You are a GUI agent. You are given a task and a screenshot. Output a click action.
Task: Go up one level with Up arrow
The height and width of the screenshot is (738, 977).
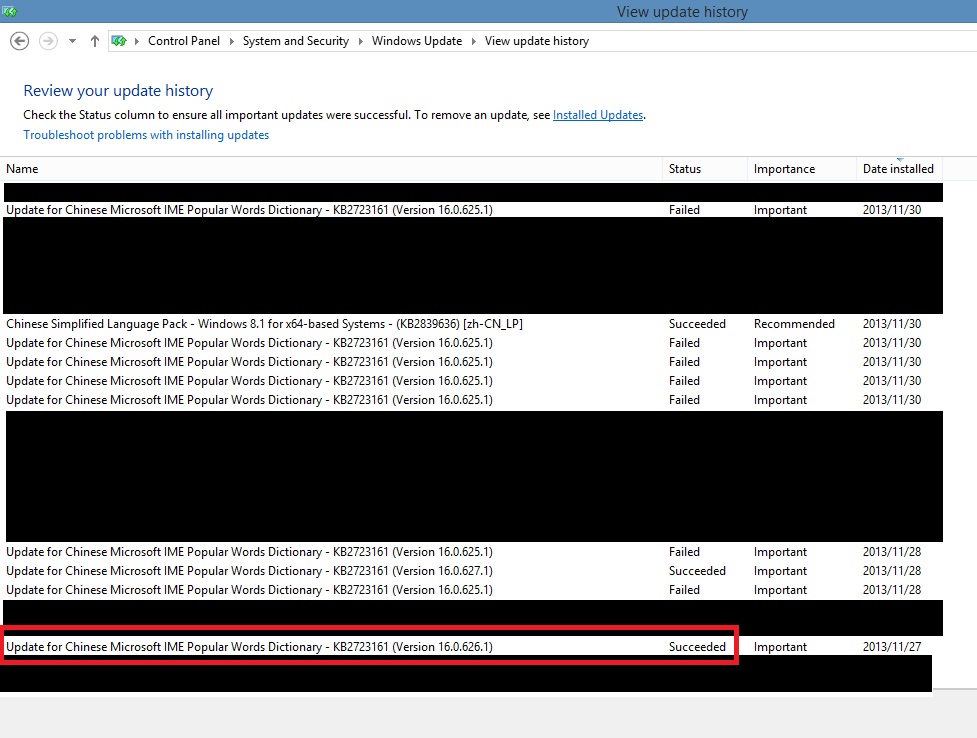[x=95, y=41]
